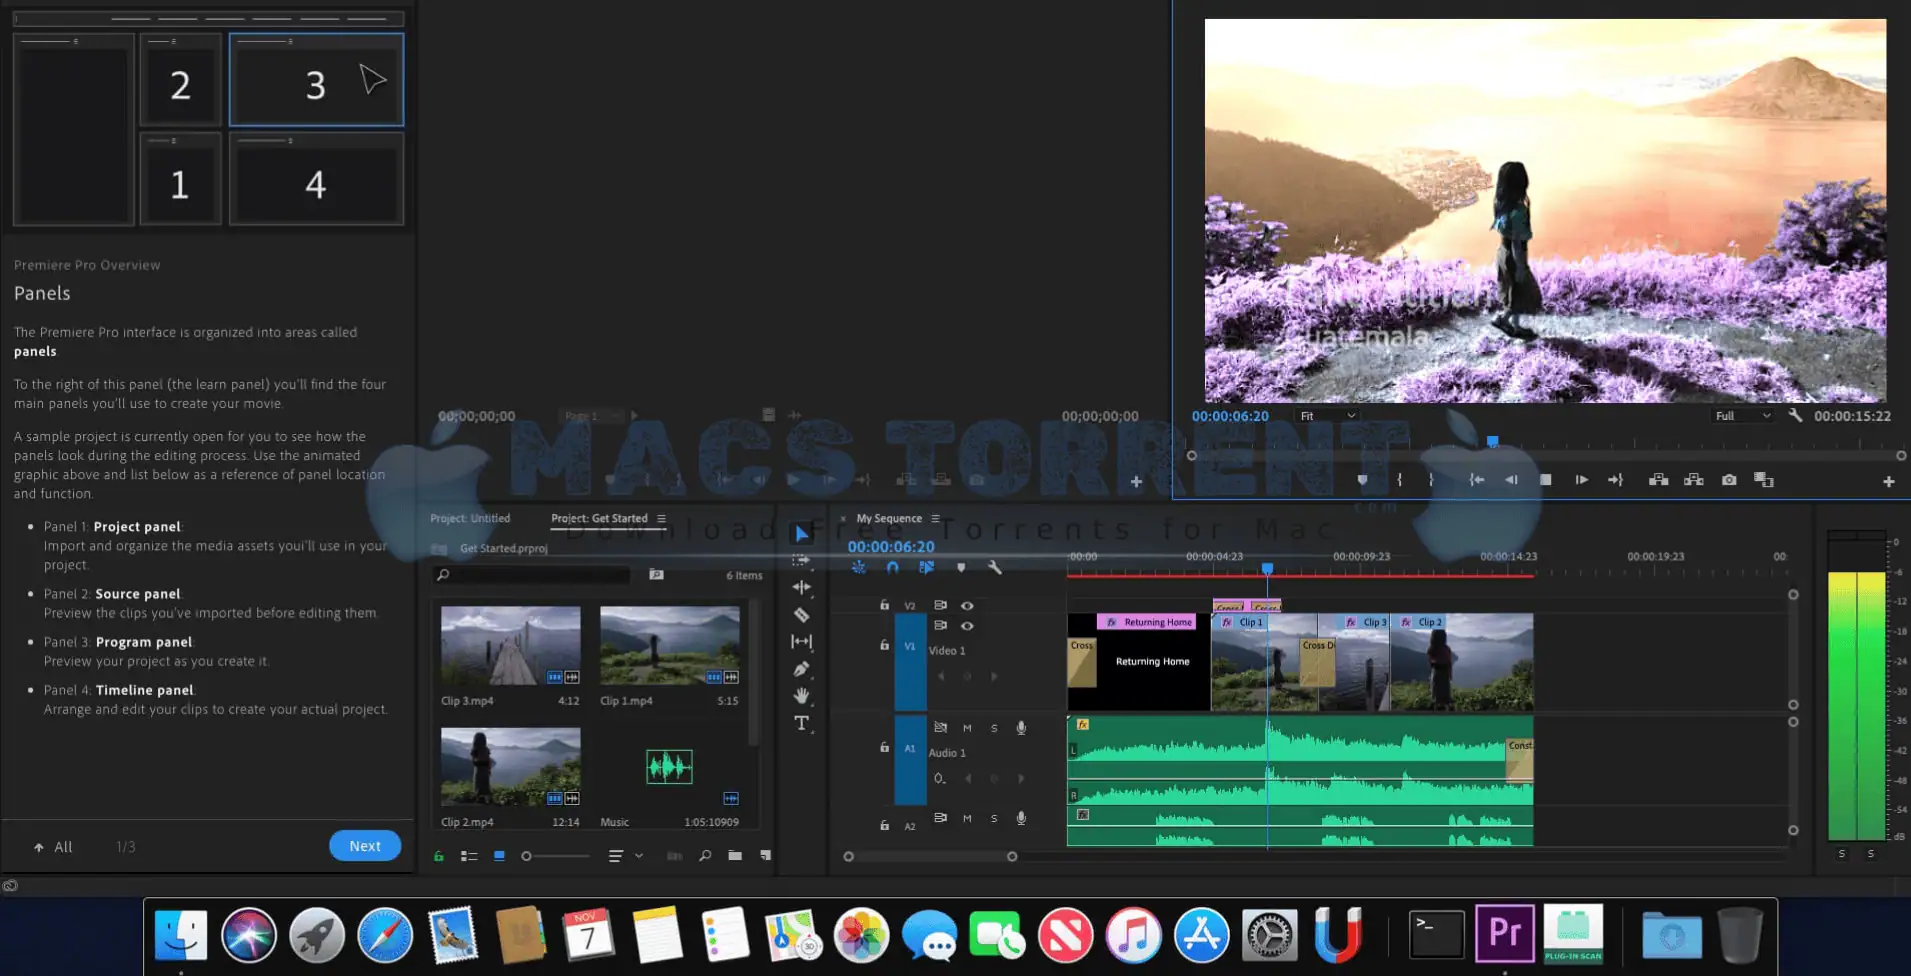Step back one frame in Program monitor
The width and height of the screenshot is (1911, 976).
click(x=1511, y=480)
